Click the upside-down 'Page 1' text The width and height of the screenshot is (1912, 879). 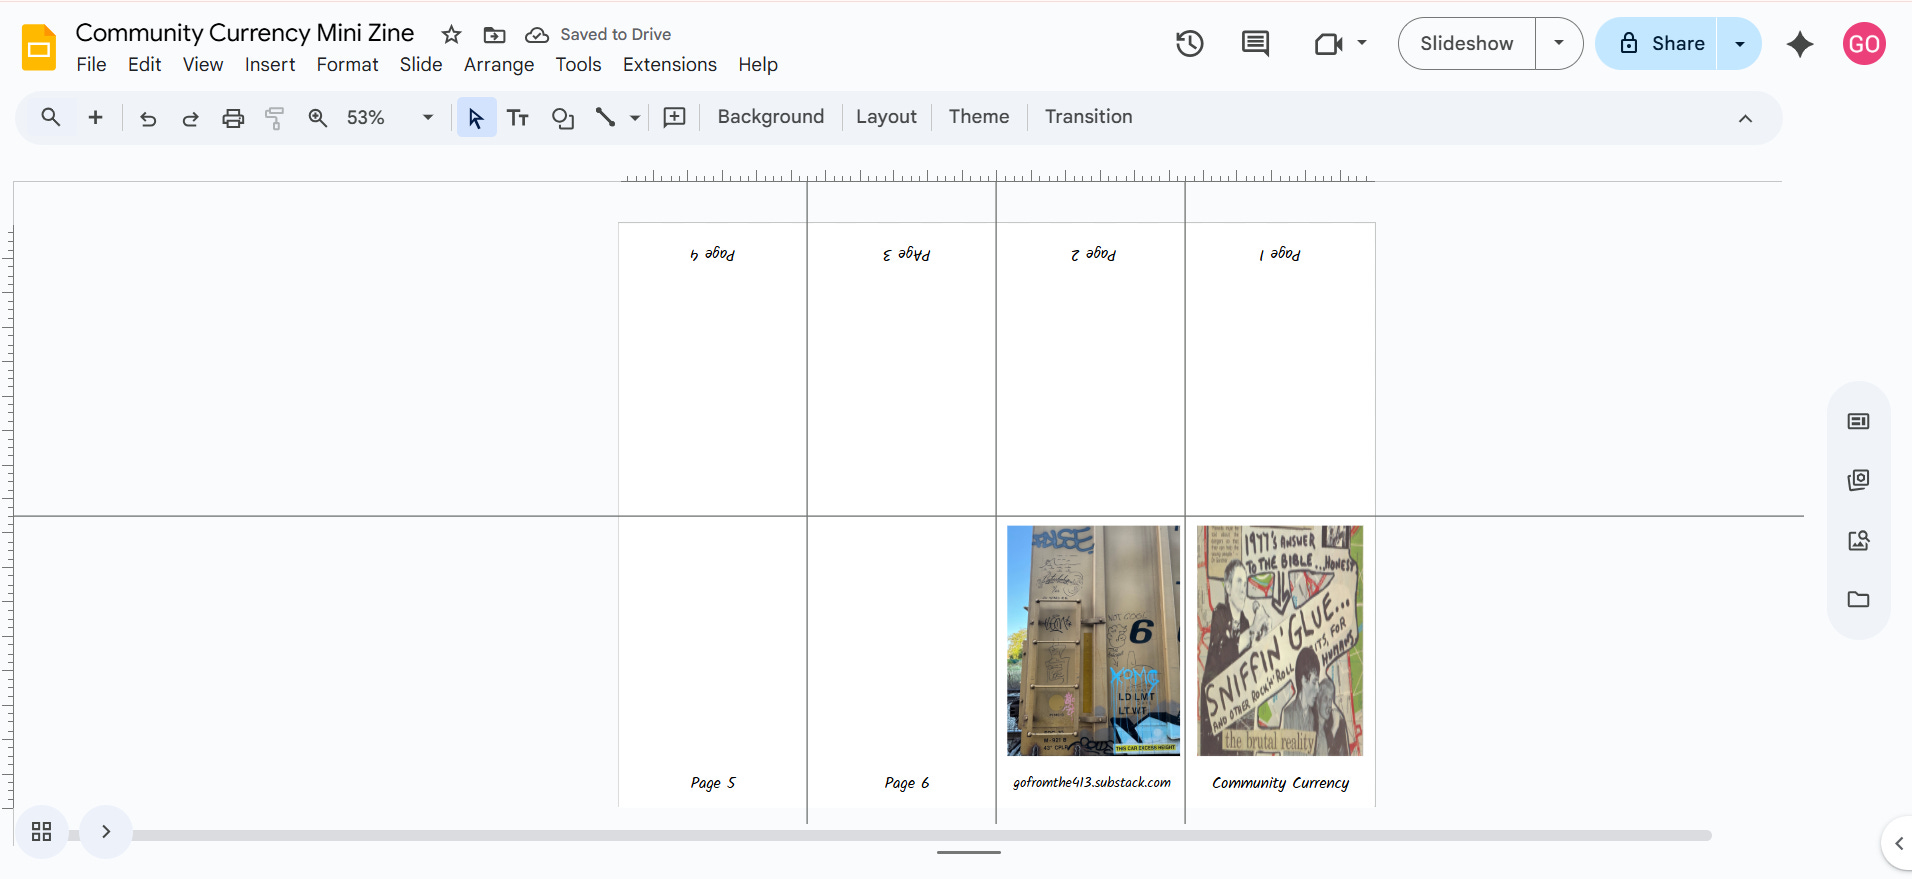1280,254
